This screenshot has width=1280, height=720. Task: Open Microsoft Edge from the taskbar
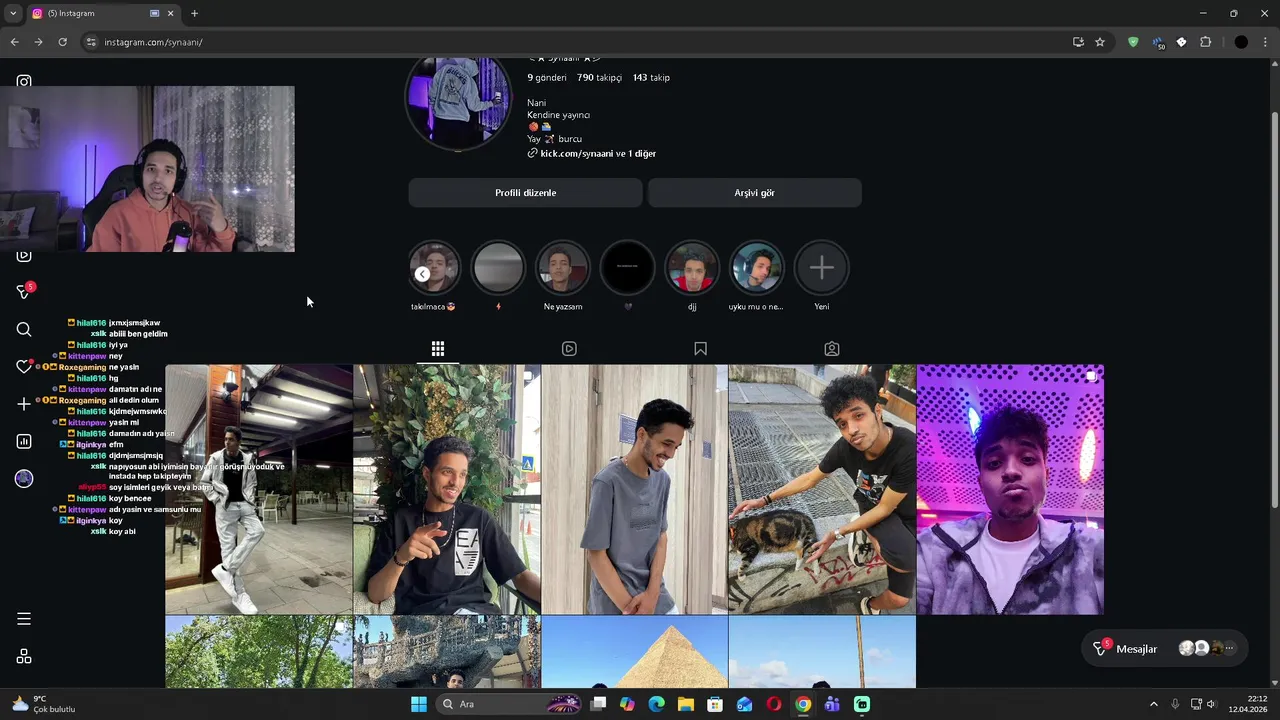pos(656,704)
